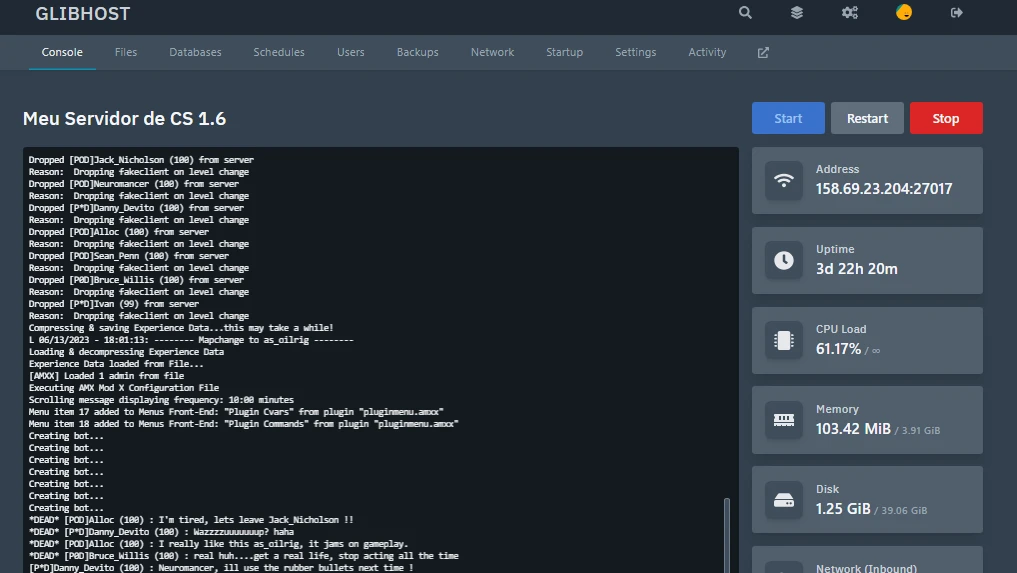Click the console output scrollbar
Viewport: 1017px width, 573px height.
[727, 535]
